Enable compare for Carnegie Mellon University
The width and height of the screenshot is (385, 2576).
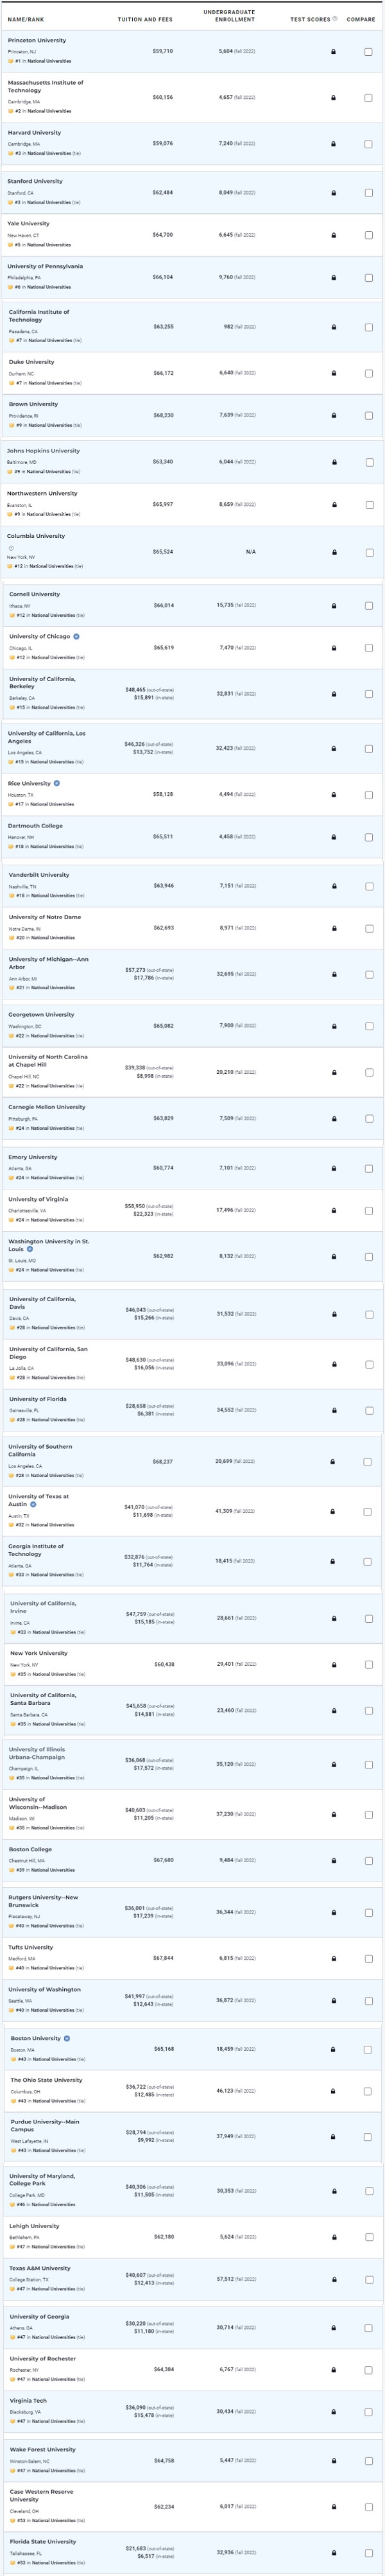(368, 1119)
